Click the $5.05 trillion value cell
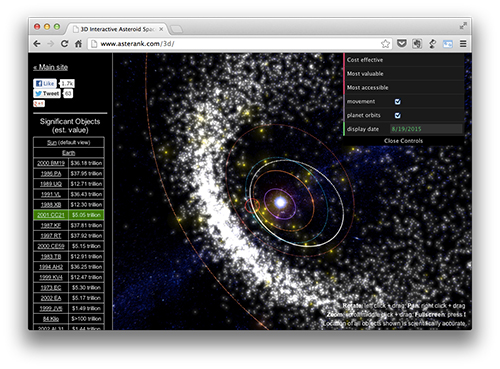The height and width of the screenshot is (369, 500). point(86,215)
